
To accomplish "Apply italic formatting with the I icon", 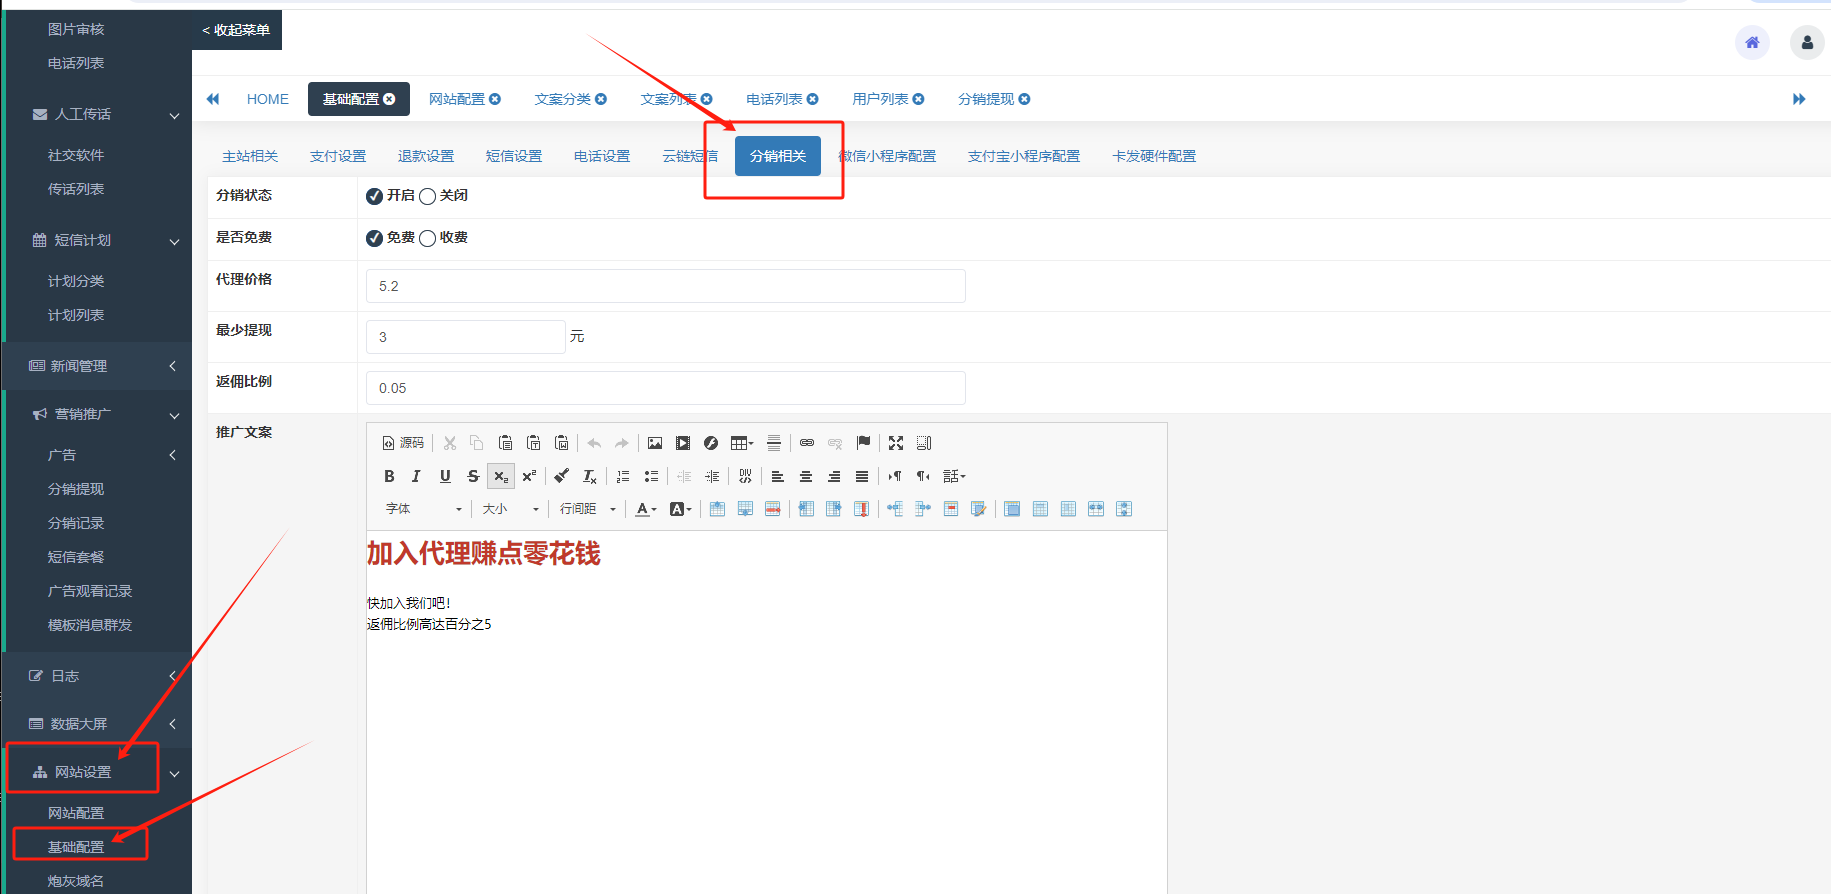I will click(417, 476).
